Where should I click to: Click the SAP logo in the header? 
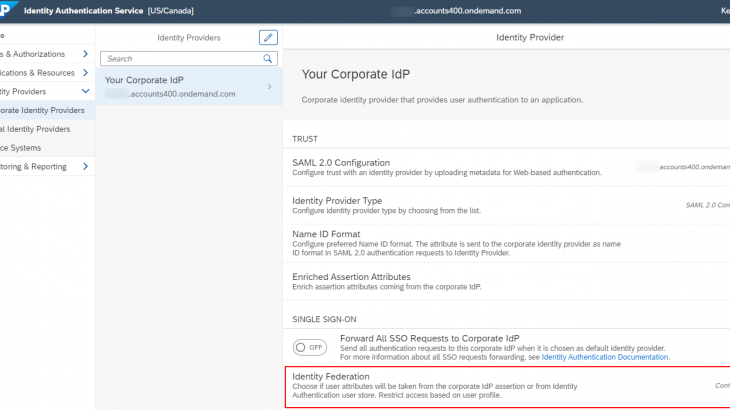pos(4,10)
